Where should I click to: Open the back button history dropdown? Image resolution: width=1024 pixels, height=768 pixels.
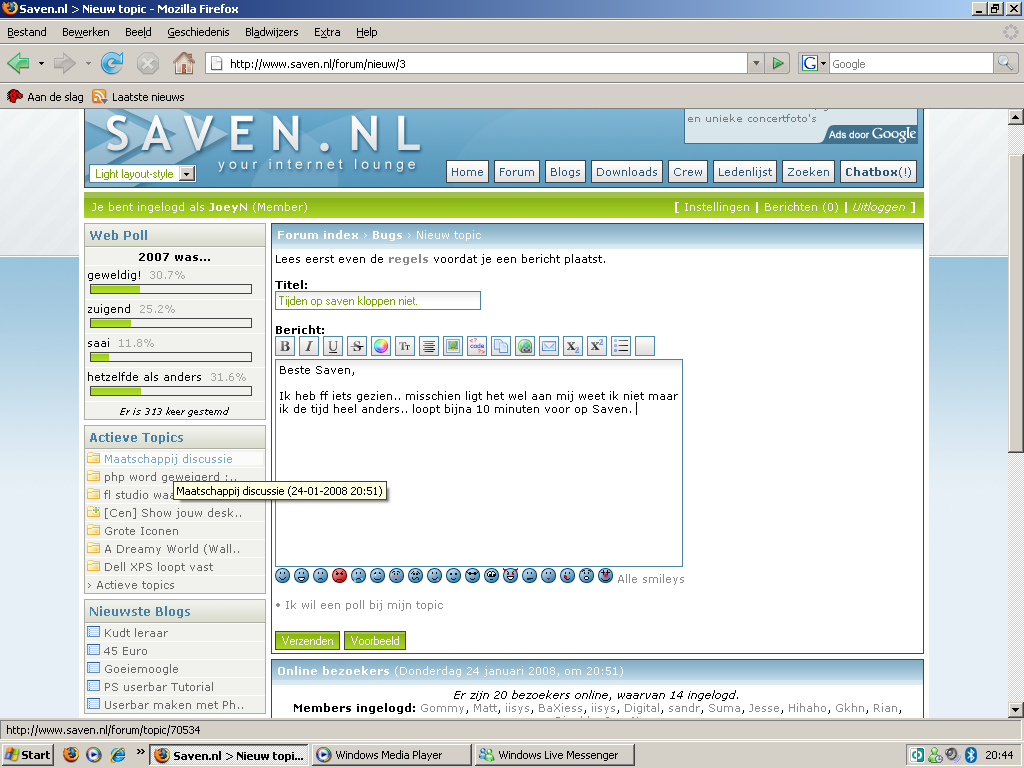pyautogui.click(x=41, y=63)
